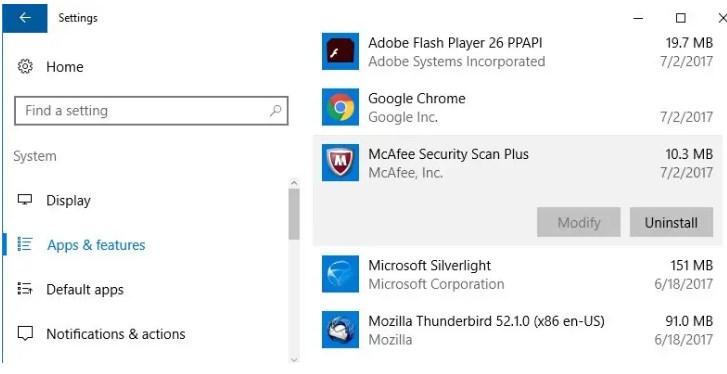727x374 pixels.
Task: Click the Adobe Systems Incorporated publisher
Action: tap(457, 62)
